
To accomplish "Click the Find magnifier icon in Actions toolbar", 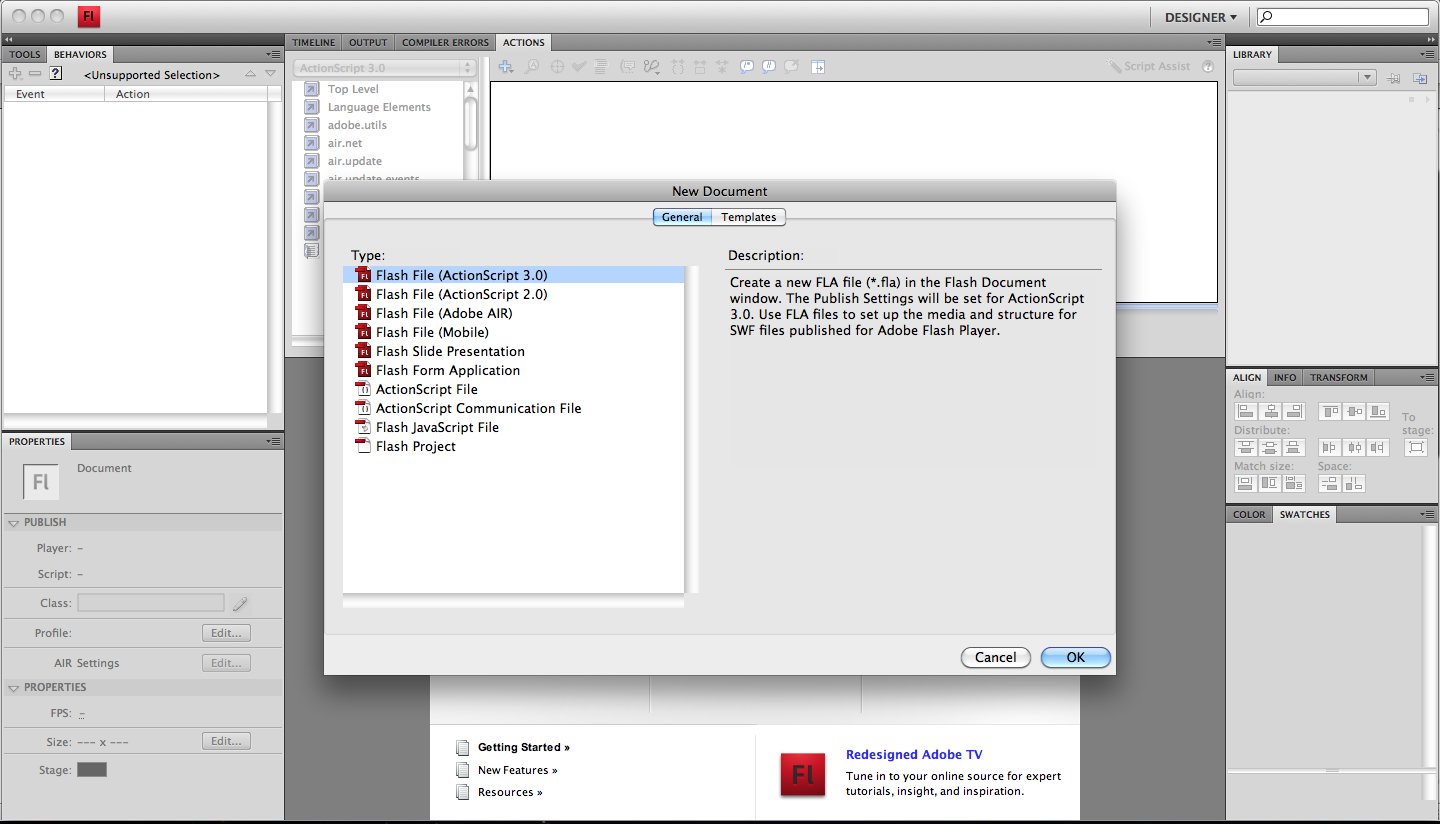I will point(532,67).
